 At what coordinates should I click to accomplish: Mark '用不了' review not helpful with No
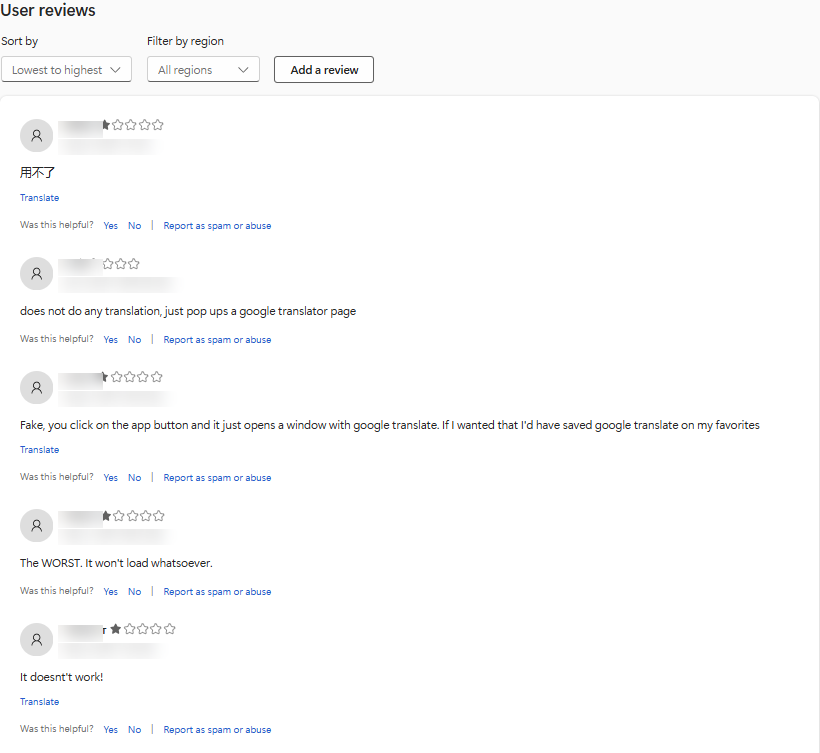point(134,225)
